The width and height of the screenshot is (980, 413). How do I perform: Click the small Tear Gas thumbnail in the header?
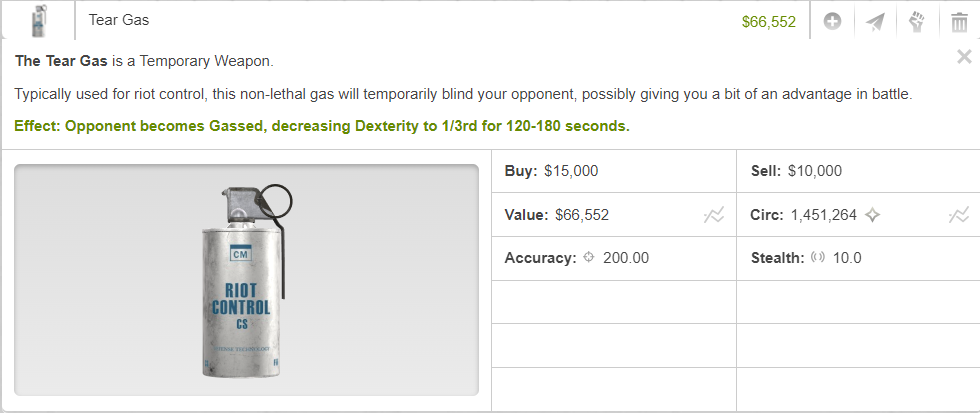(39, 21)
